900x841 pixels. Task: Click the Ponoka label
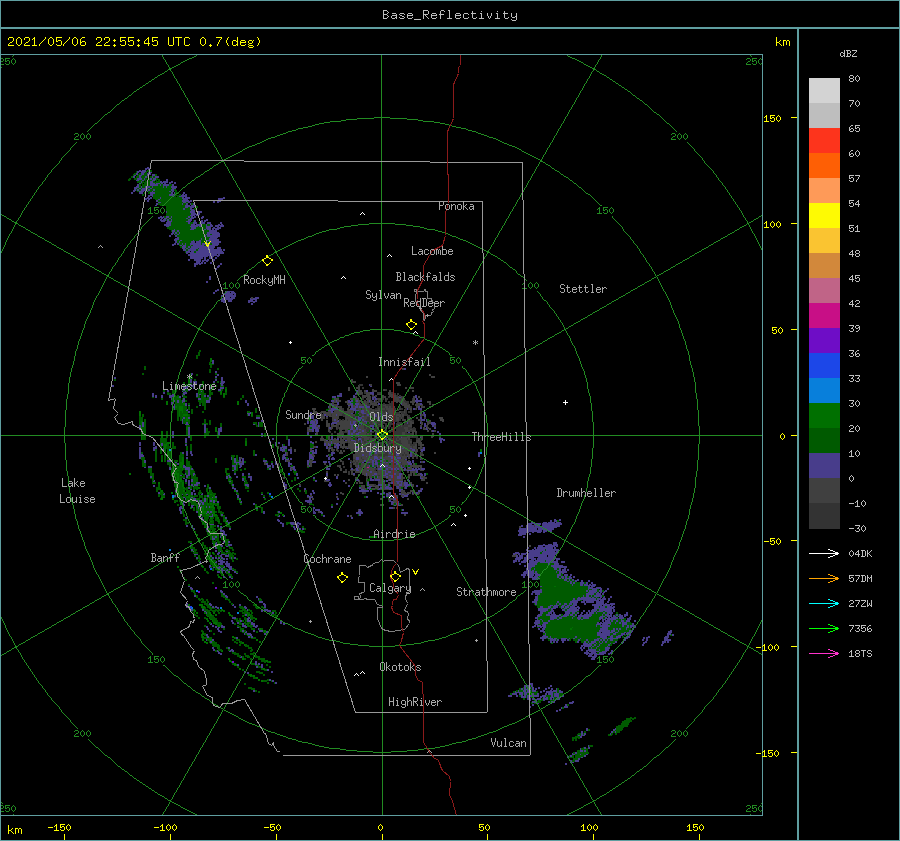(x=456, y=206)
